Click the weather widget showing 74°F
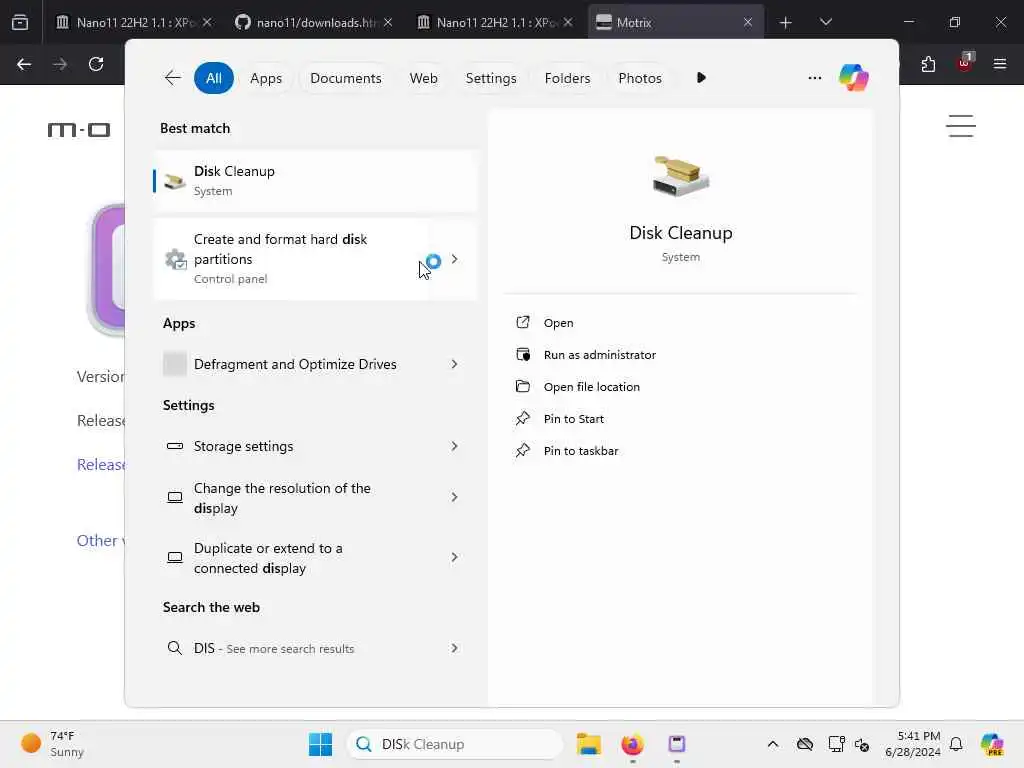Screen dimensions: 1024x768 53,744
